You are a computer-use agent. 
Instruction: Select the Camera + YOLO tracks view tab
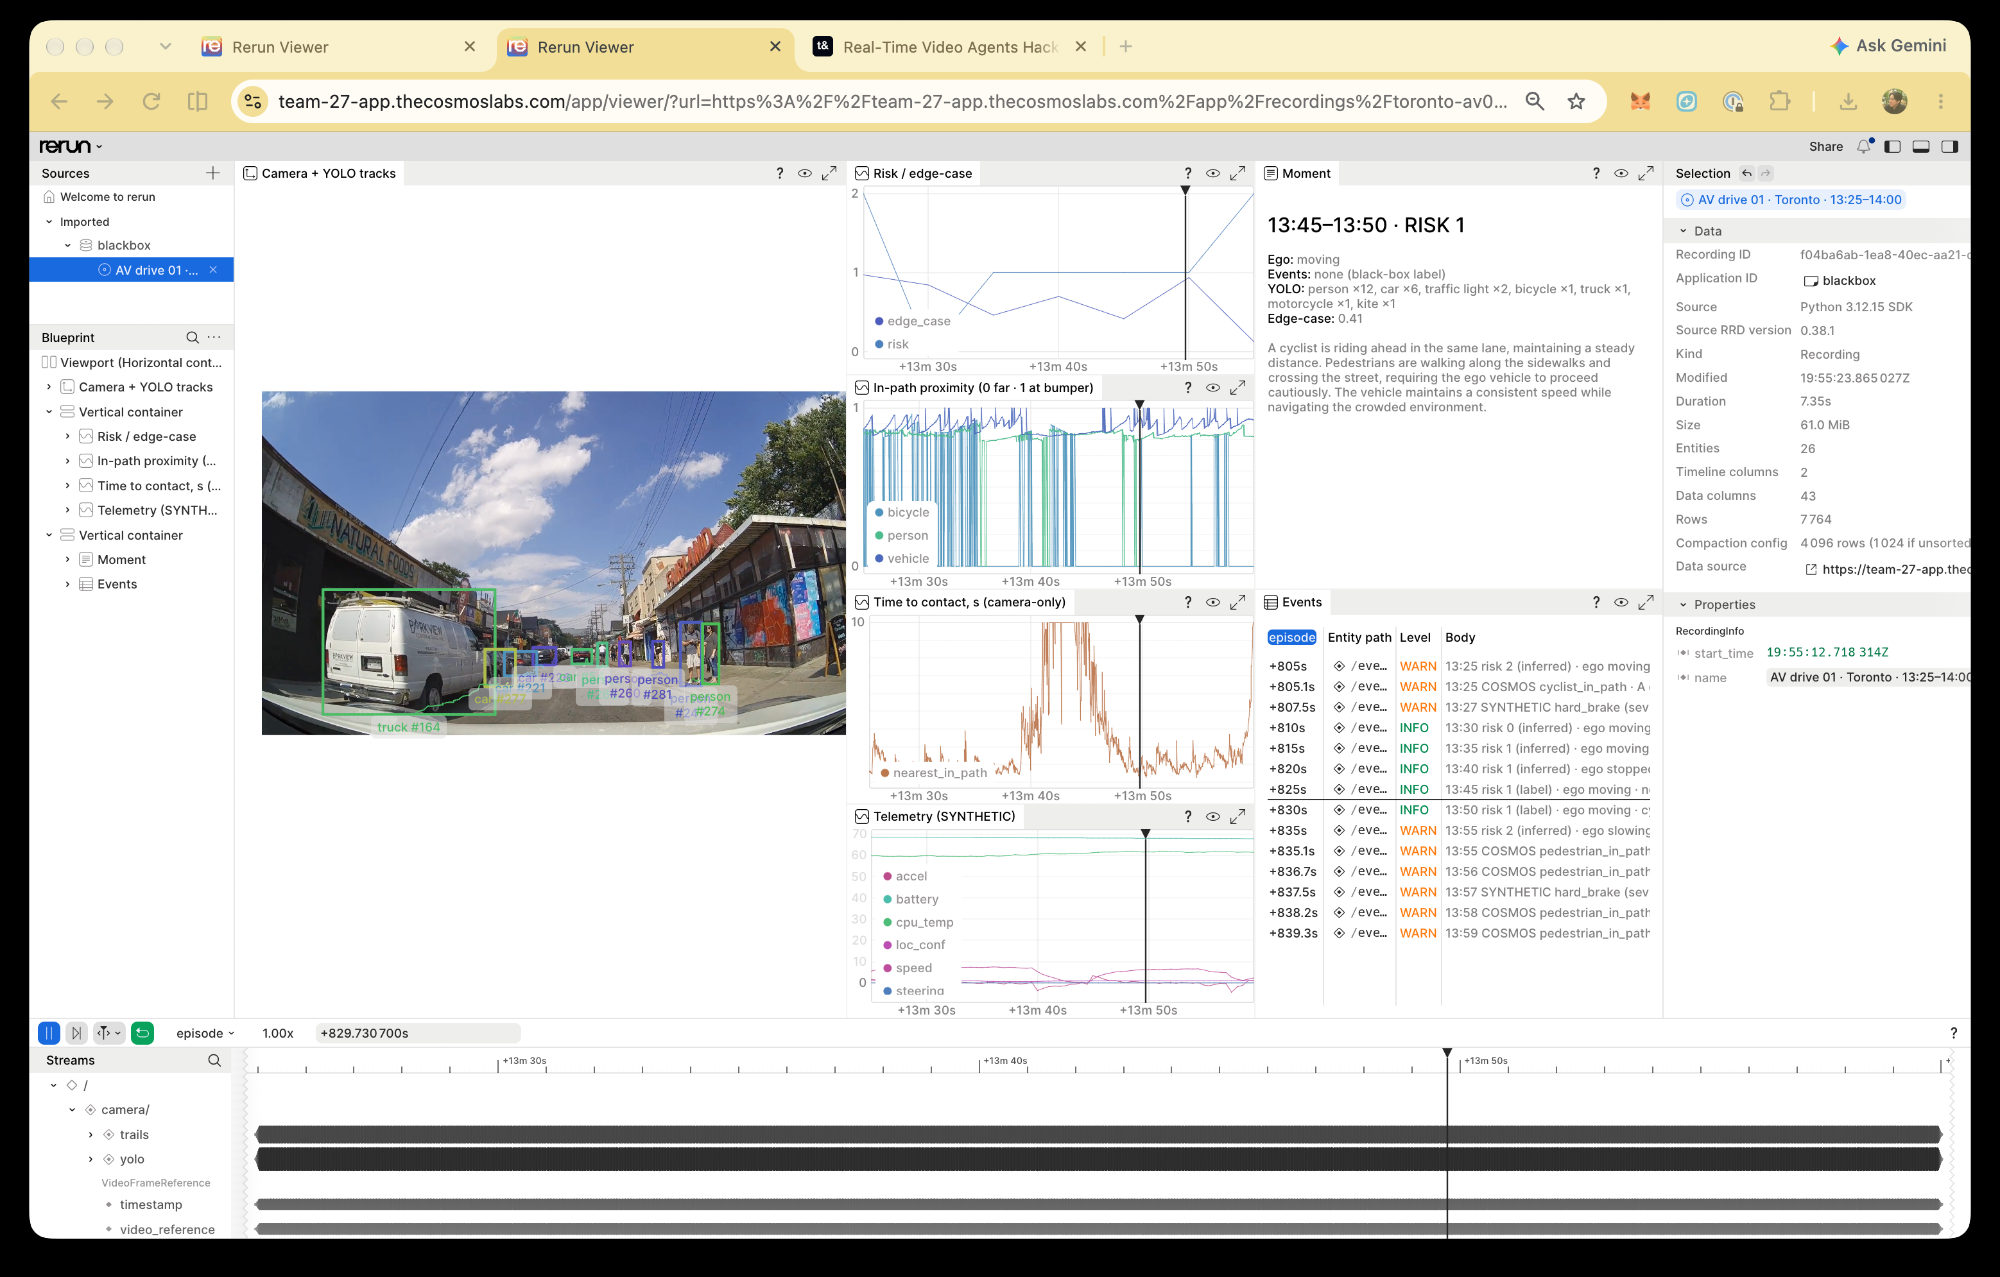click(x=320, y=174)
